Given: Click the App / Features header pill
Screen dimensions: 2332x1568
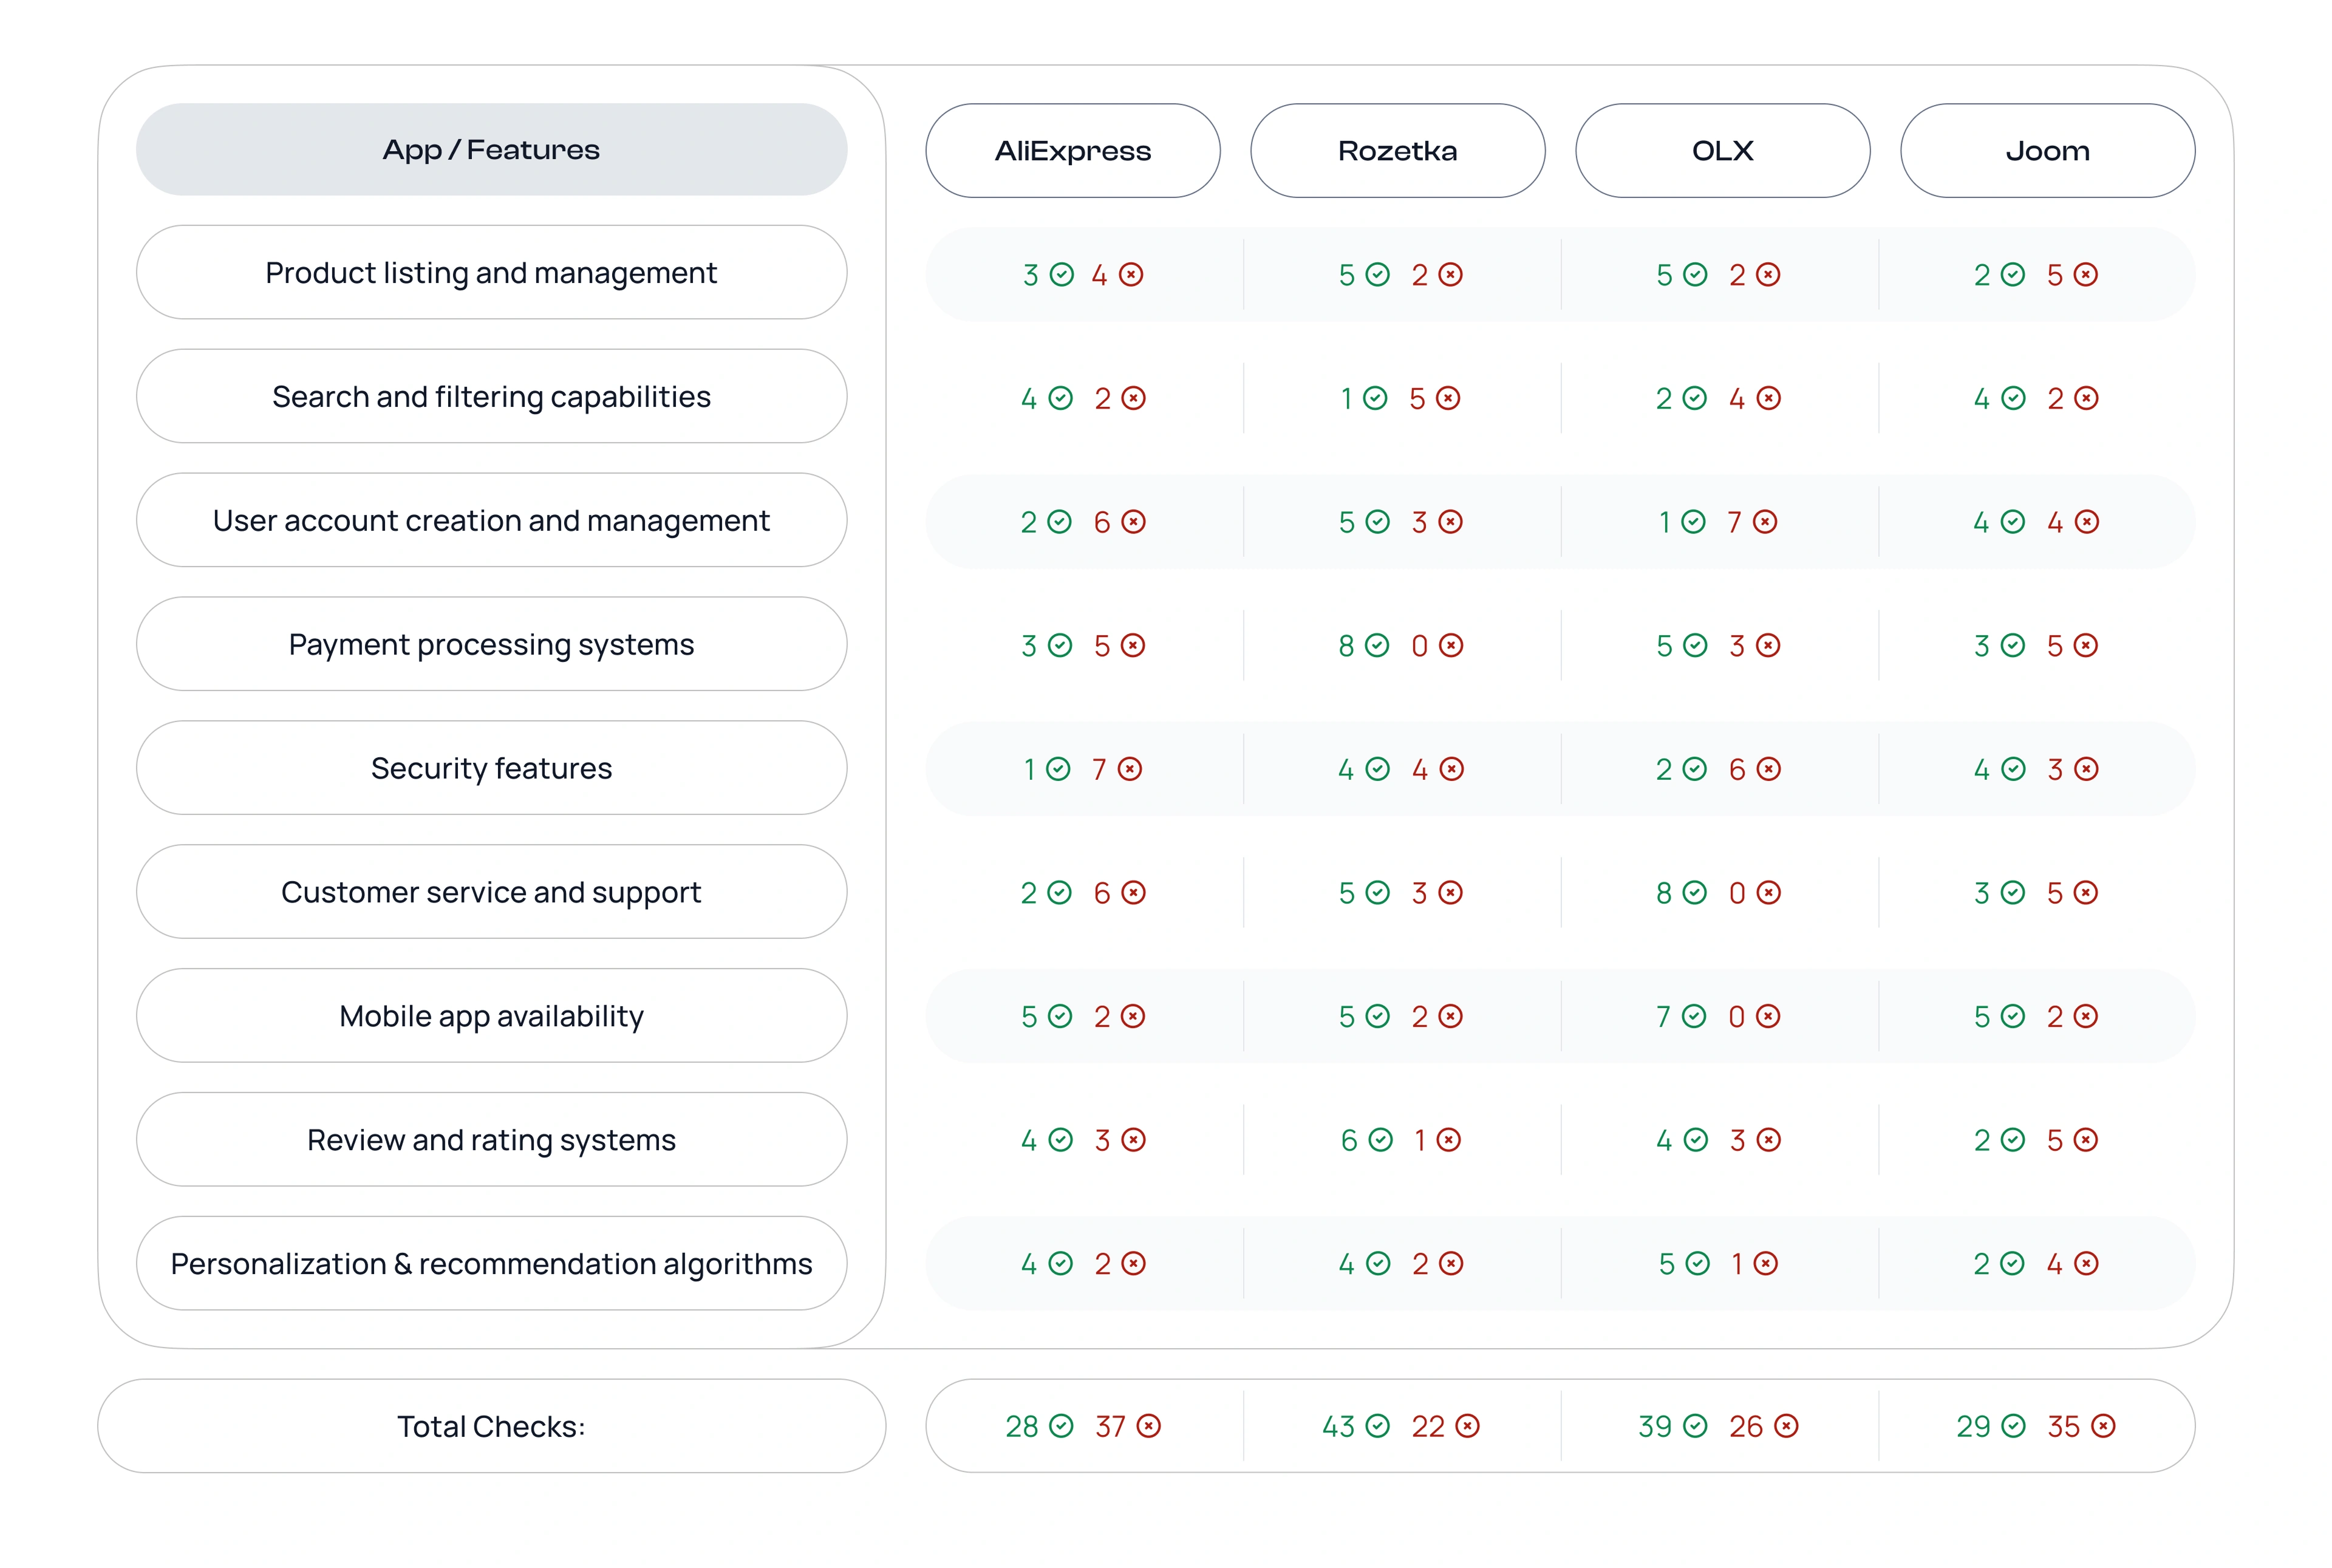Looking at the screenshot, I should click(491, 149).
